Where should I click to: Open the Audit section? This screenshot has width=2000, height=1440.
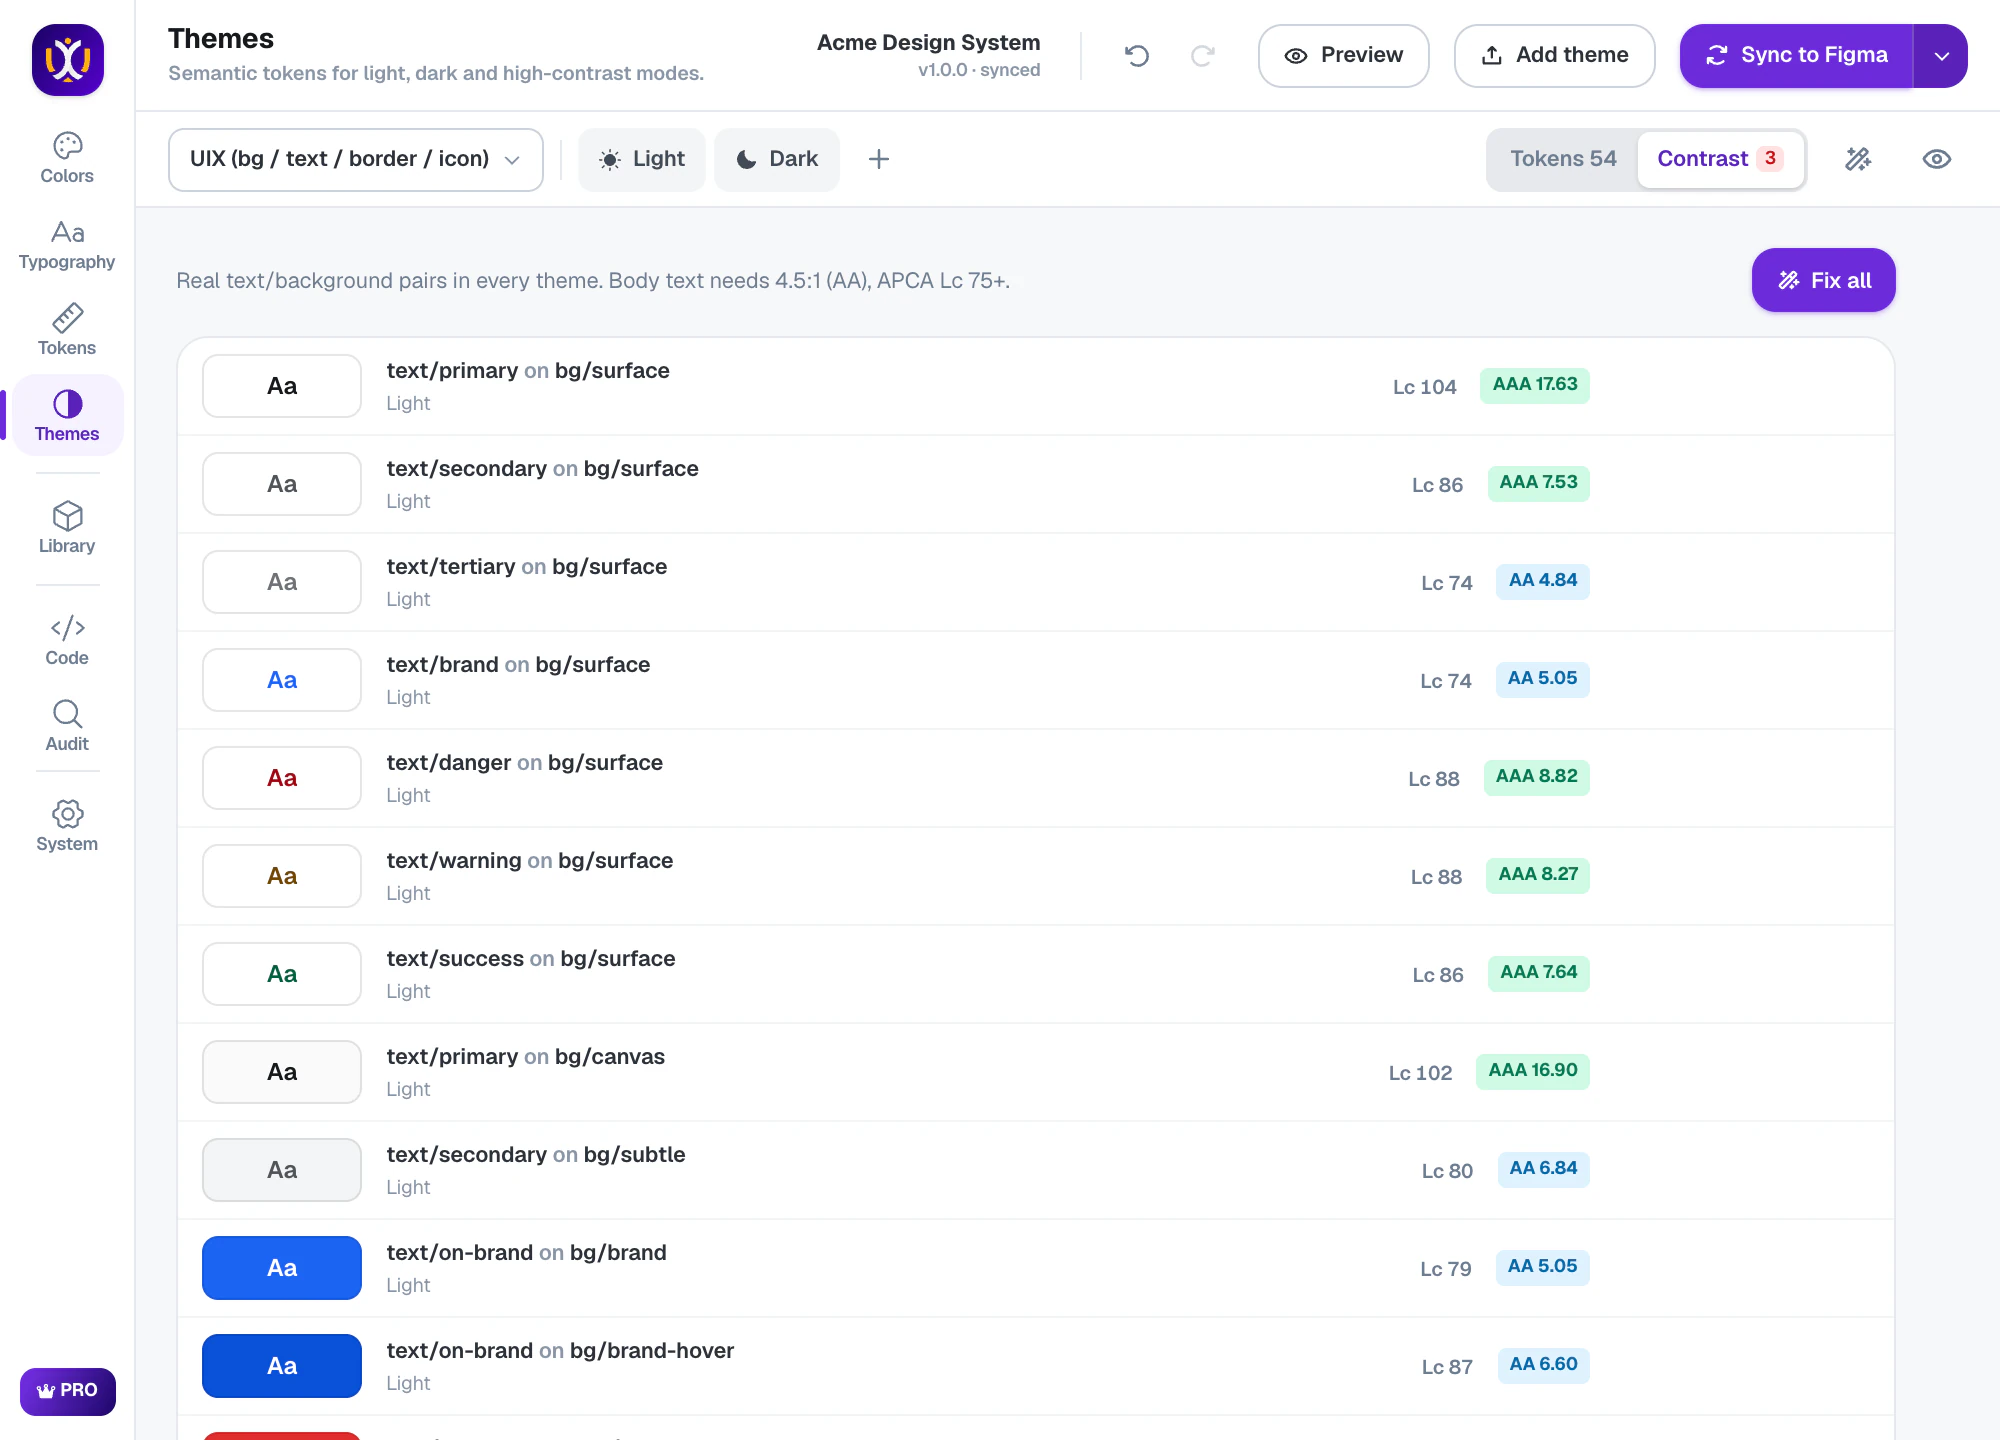point(67,726)
